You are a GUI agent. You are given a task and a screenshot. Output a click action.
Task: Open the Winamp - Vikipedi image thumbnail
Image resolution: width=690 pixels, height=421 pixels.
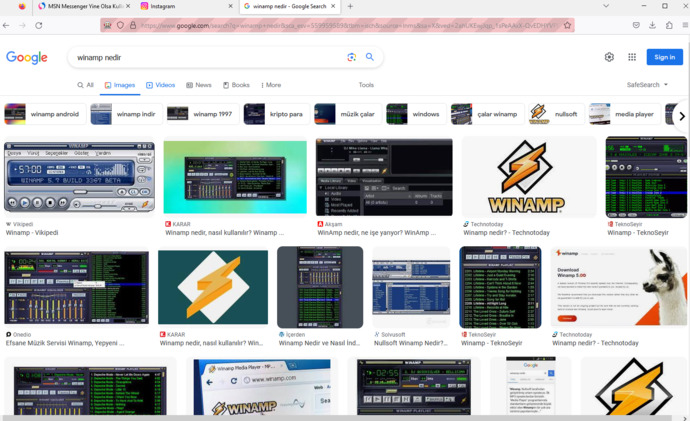(79, 177)
